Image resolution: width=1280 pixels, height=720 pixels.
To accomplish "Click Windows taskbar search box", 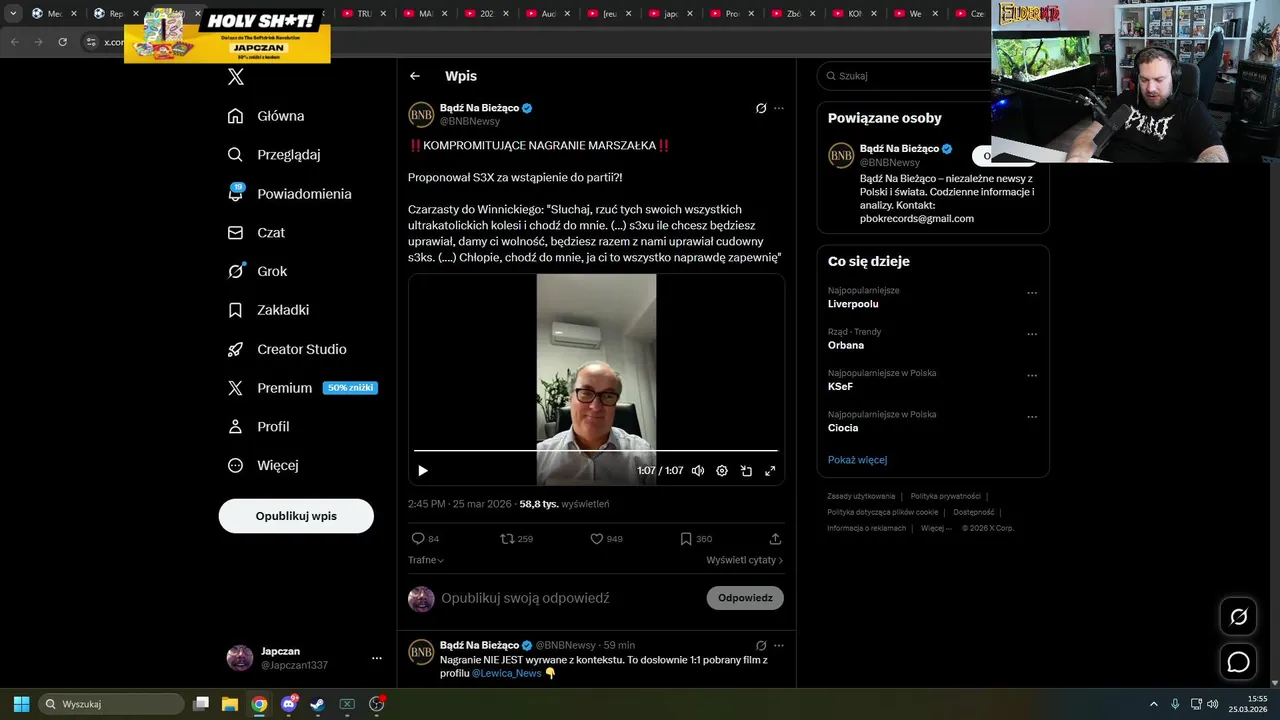I will pos(111,704).
